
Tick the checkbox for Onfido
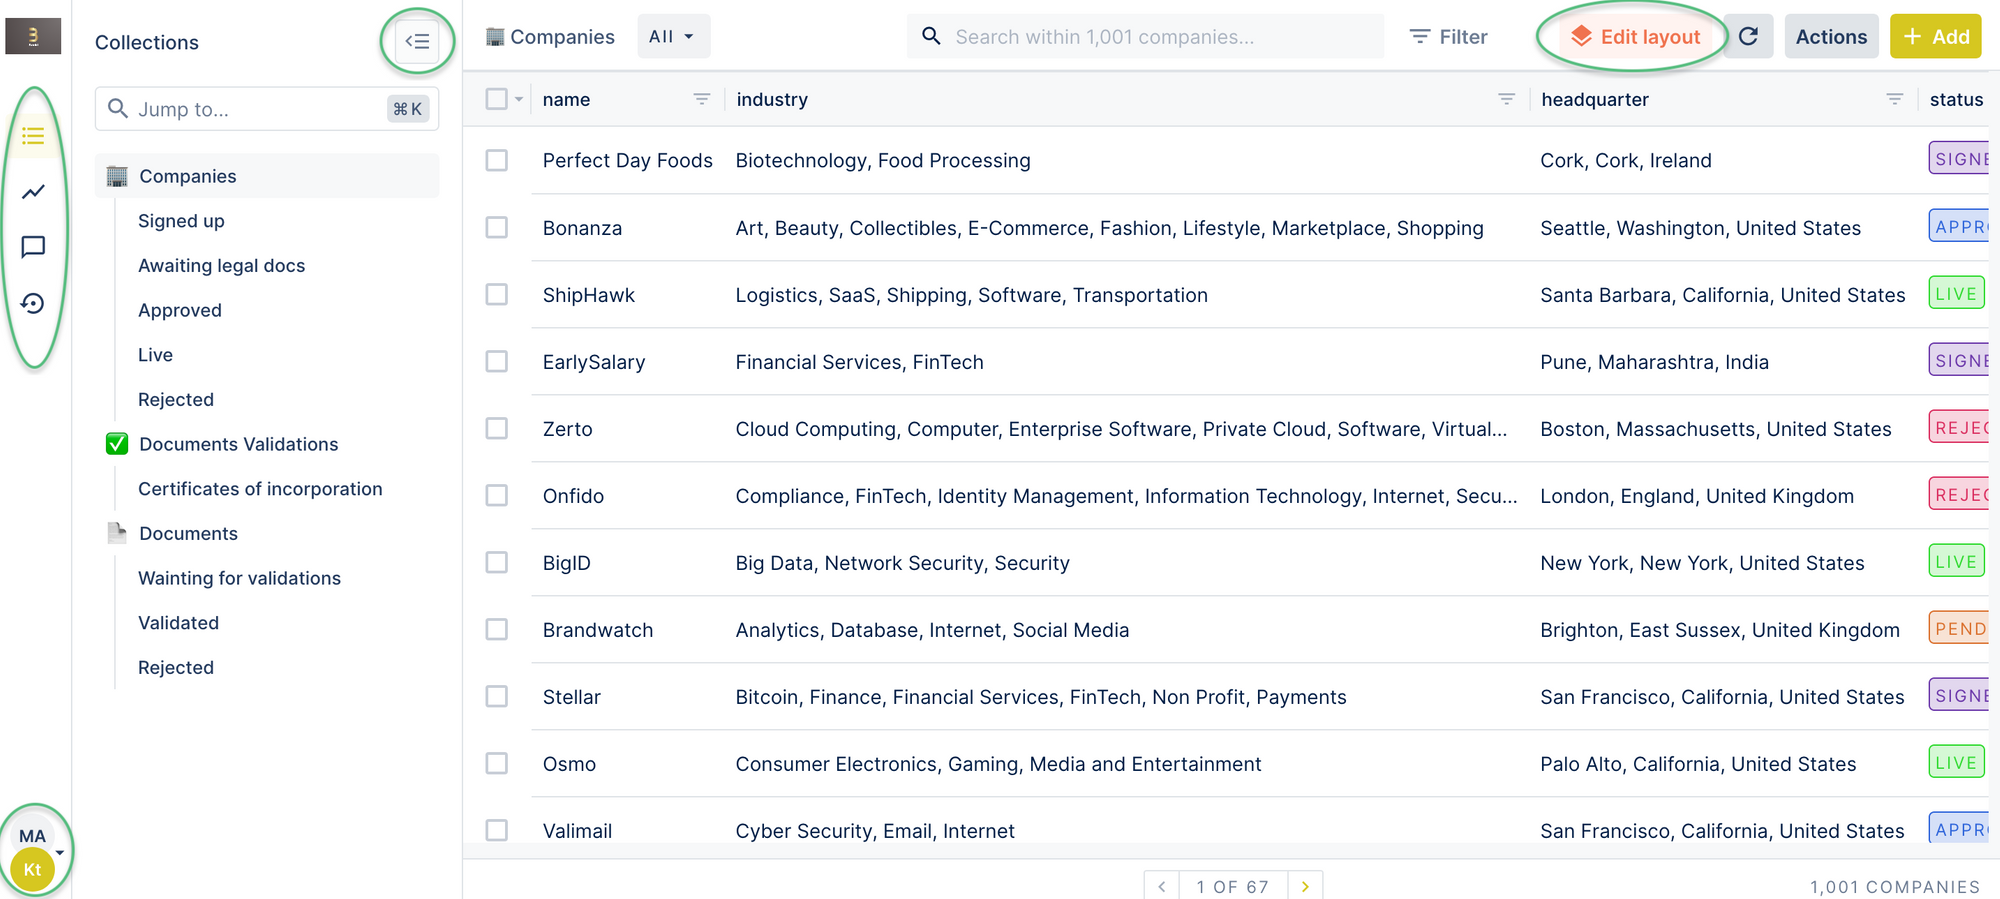[497, 495]
